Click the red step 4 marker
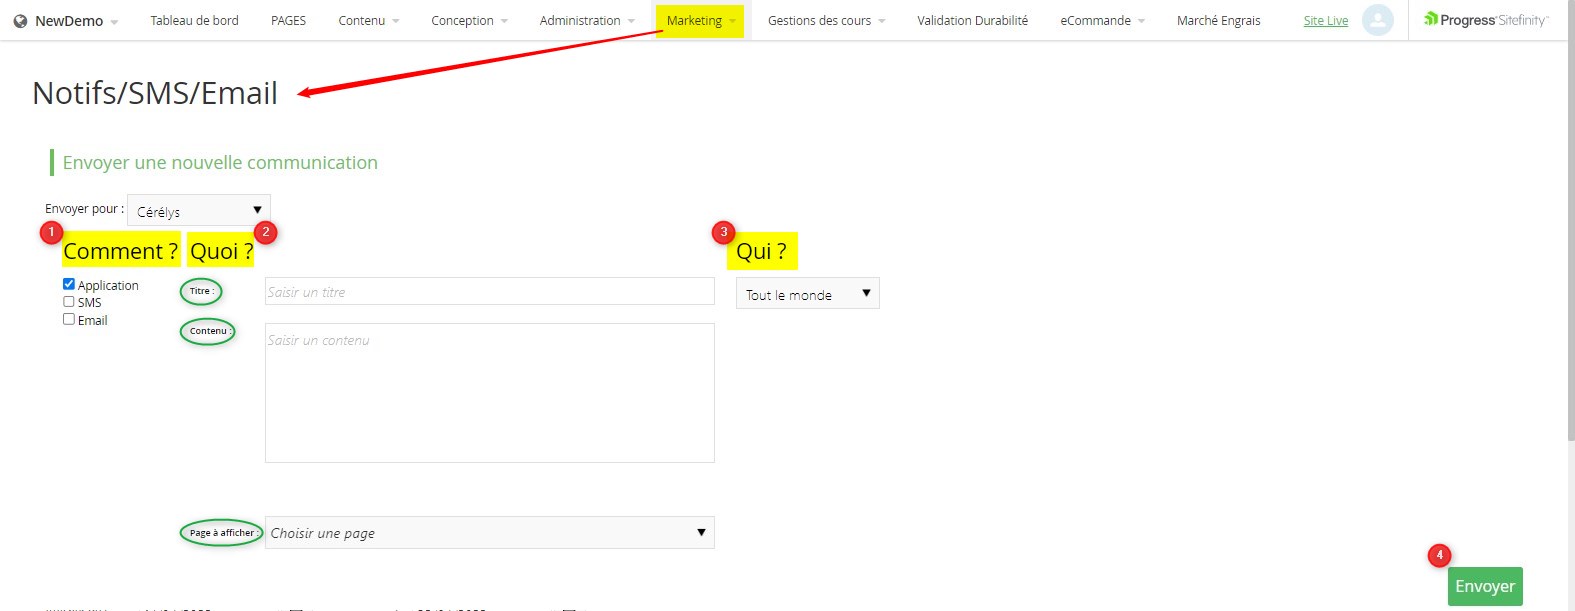This screenshot has width=1575, height=611. pos(1439,555)
